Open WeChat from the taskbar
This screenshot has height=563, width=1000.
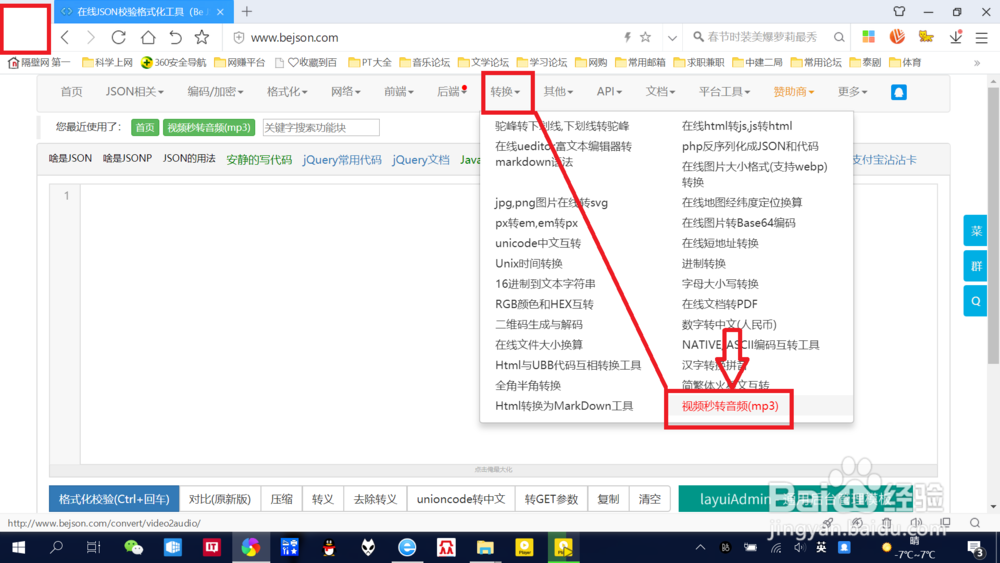pyautogui.click(x=133, y=548)
